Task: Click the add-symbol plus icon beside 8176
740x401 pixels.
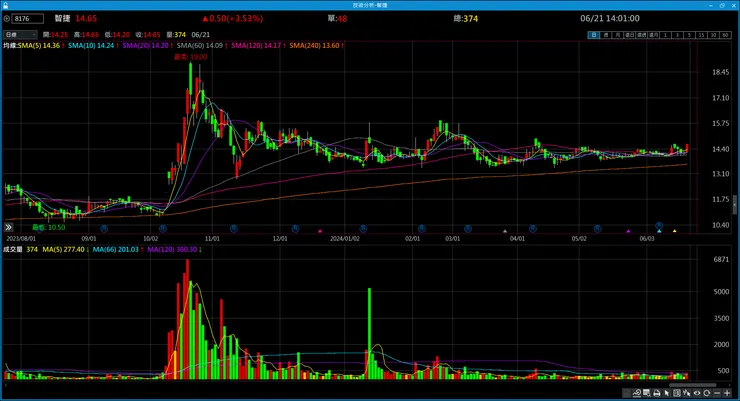Action: (x=7, y=19)
